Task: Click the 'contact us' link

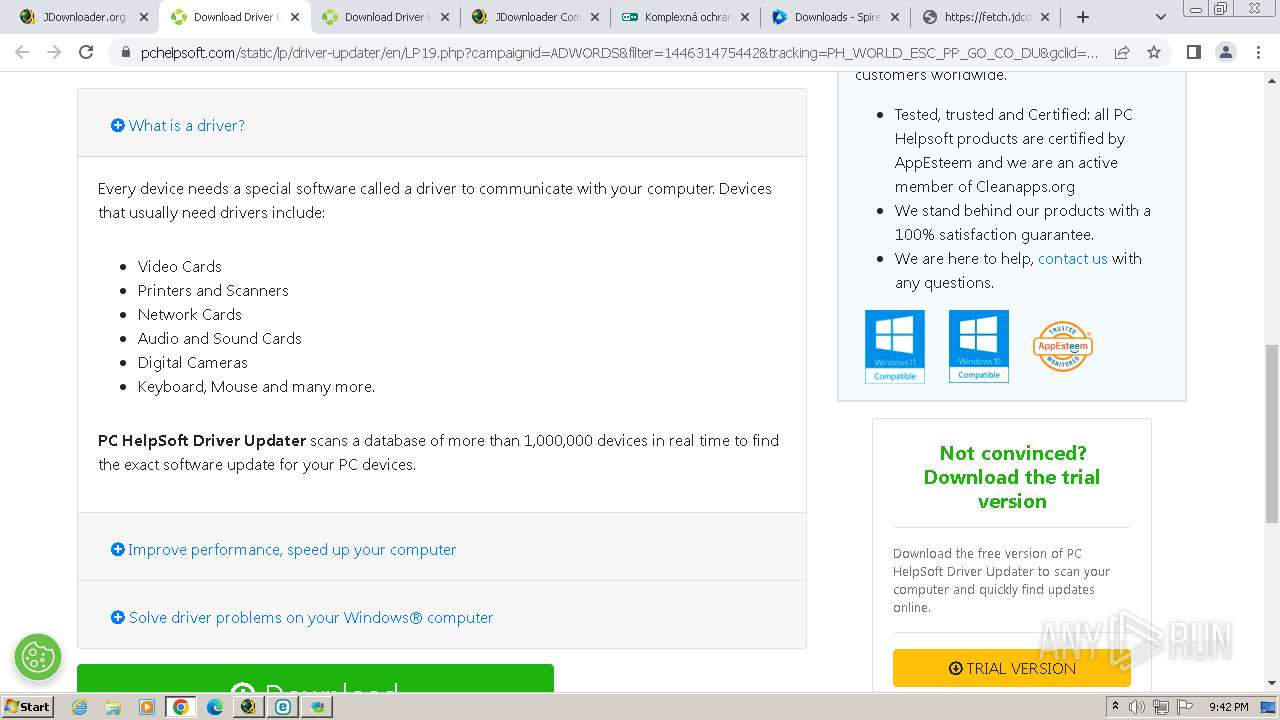Action: (1072, 258)
